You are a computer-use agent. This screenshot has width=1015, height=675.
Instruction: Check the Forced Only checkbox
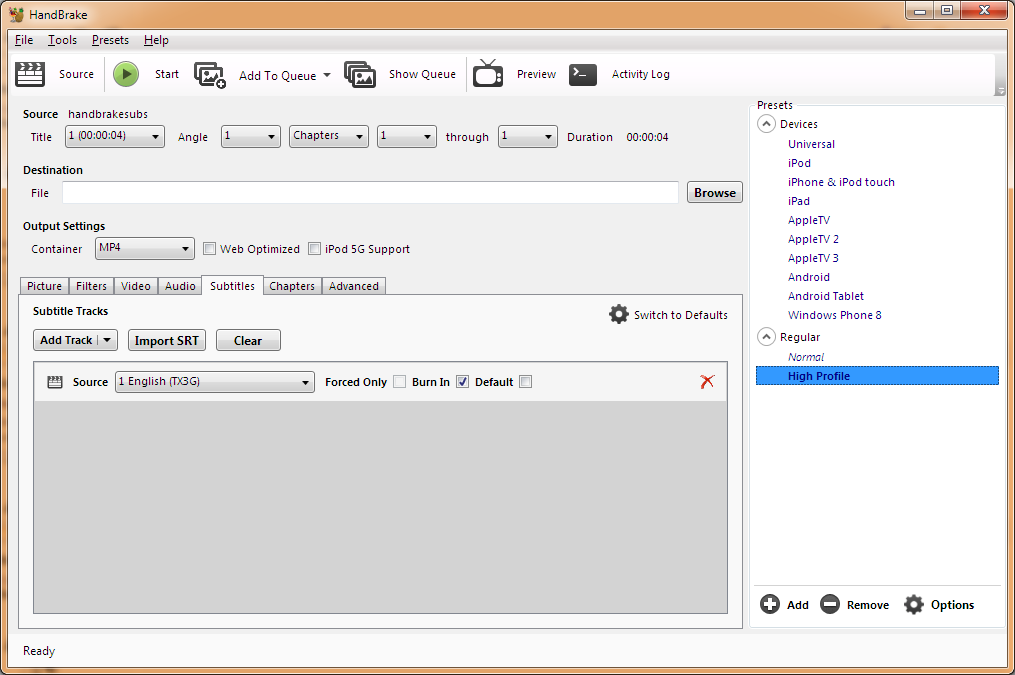399,382
